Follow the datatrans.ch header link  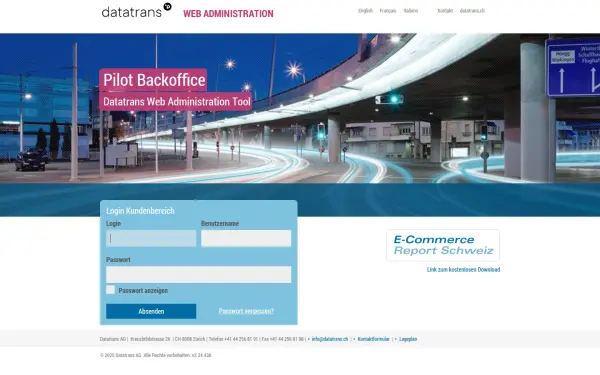coord(472,11)
